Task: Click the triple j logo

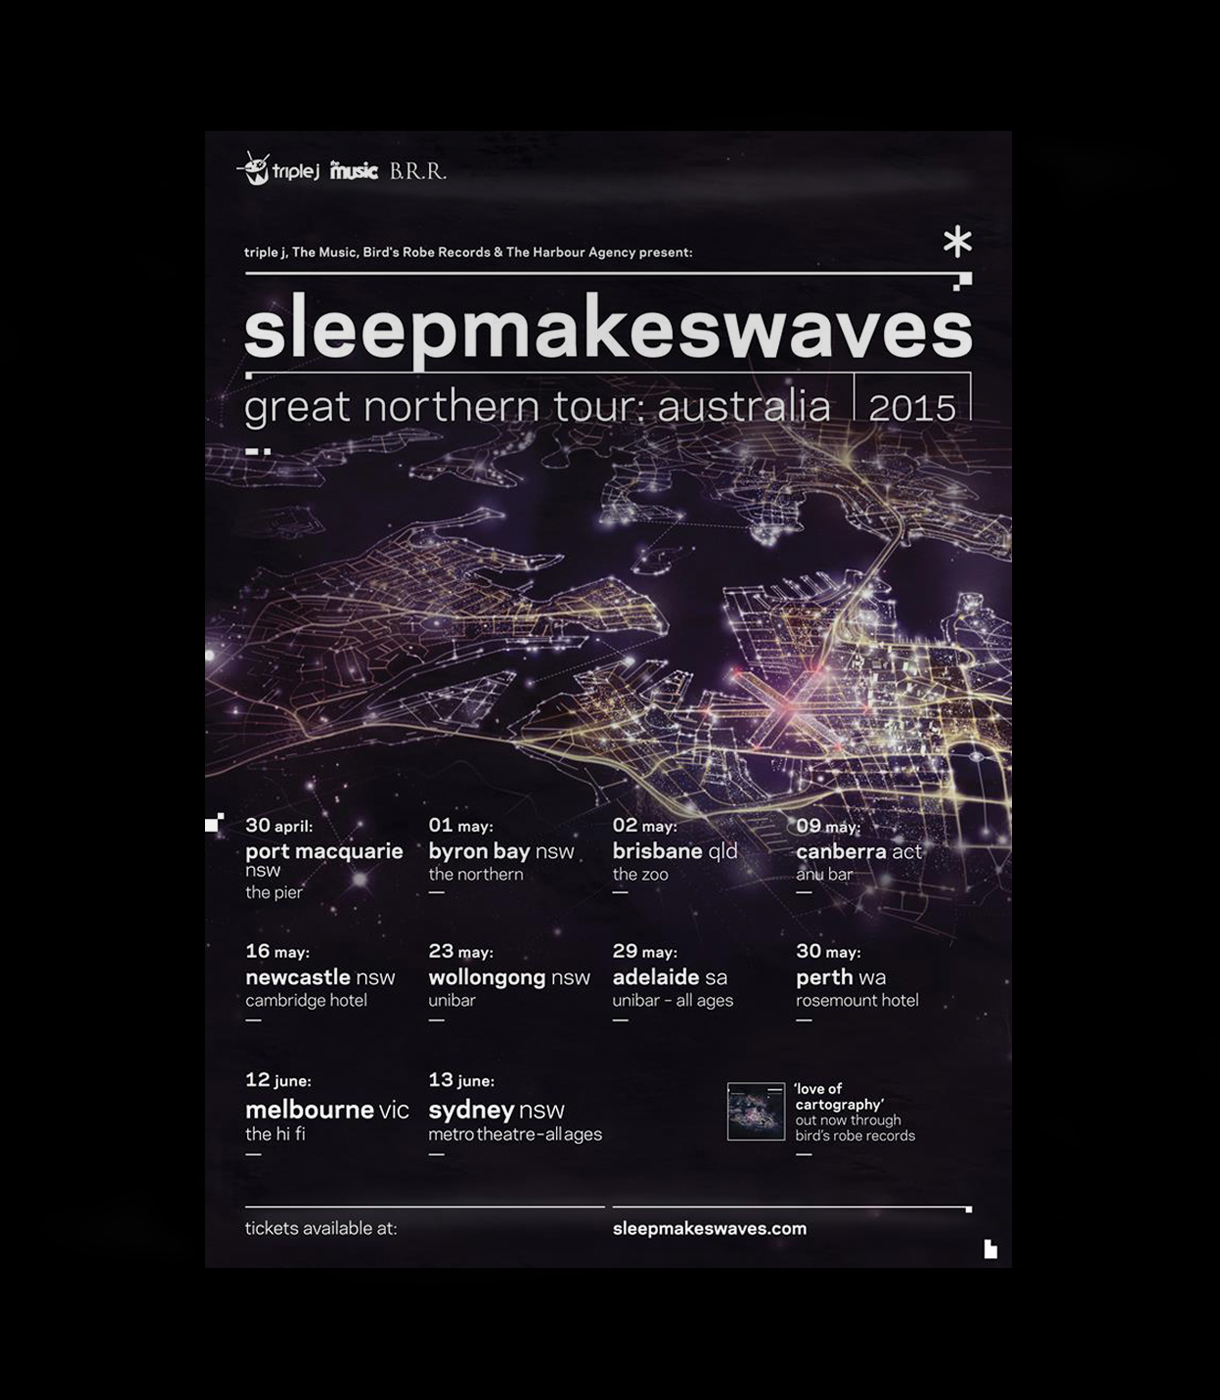Action: [x=278, y=169]
